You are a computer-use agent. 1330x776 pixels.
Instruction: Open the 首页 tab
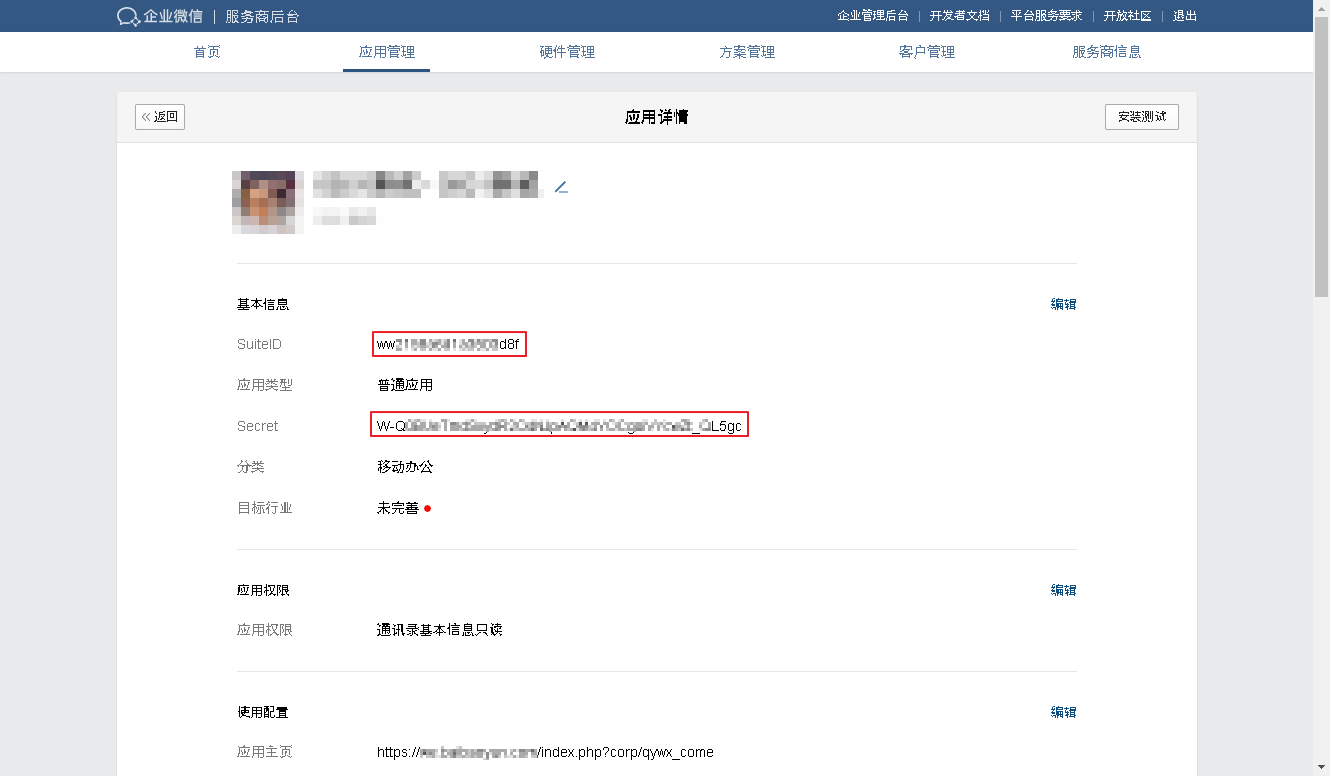pyautogui.click(x=207, y=52)
